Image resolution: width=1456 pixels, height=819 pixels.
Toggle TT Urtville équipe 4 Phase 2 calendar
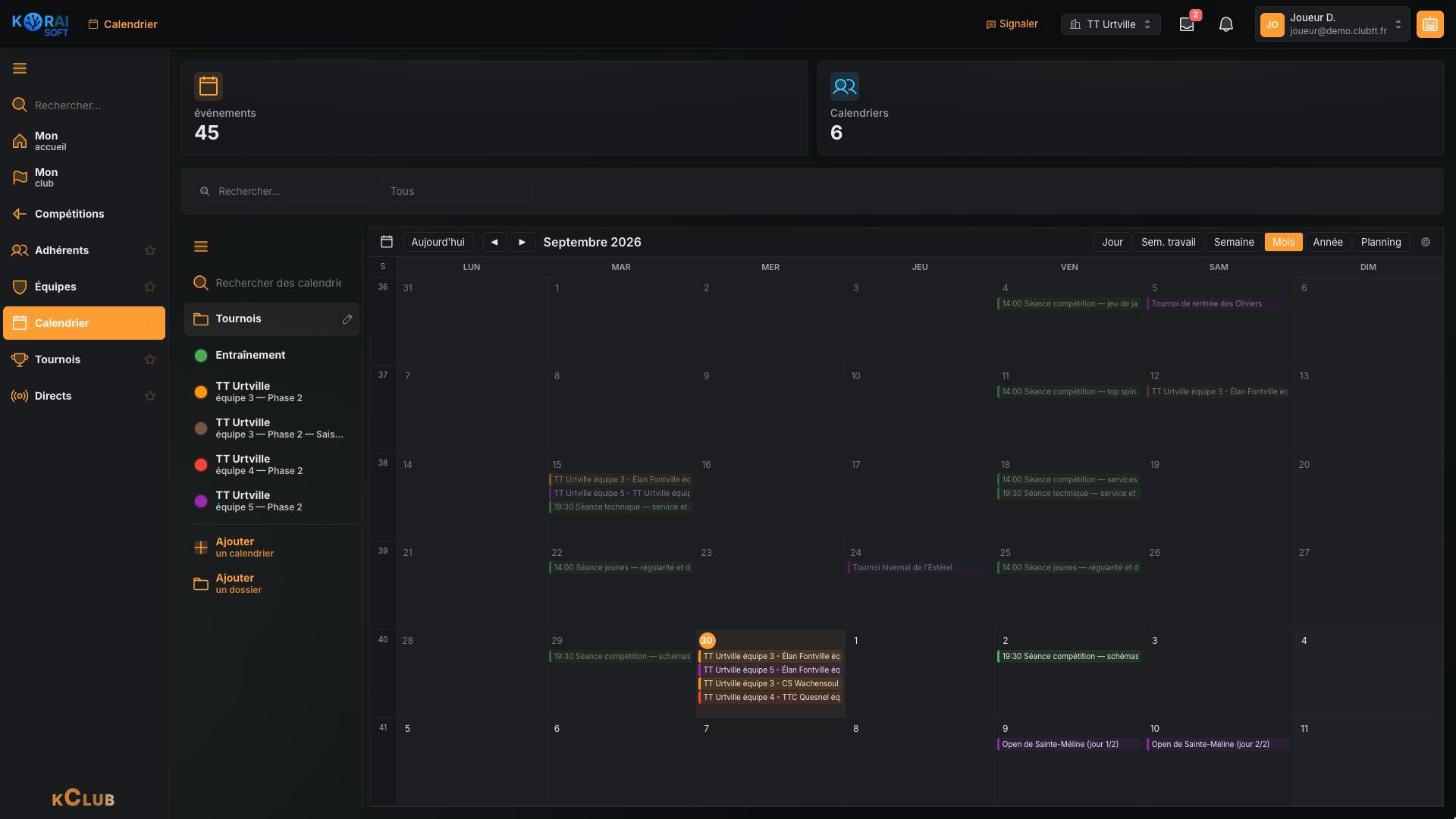(271, 465)
